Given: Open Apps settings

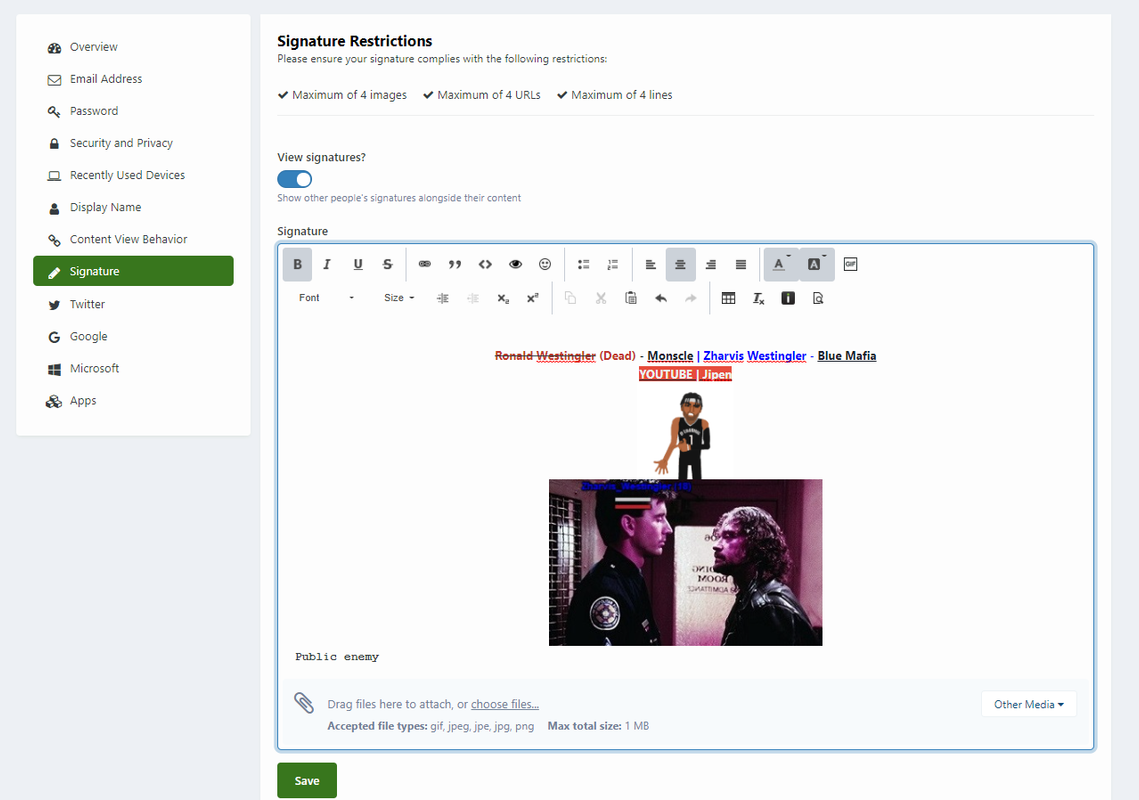Looking at the screenshot, I should coord(133,400).
